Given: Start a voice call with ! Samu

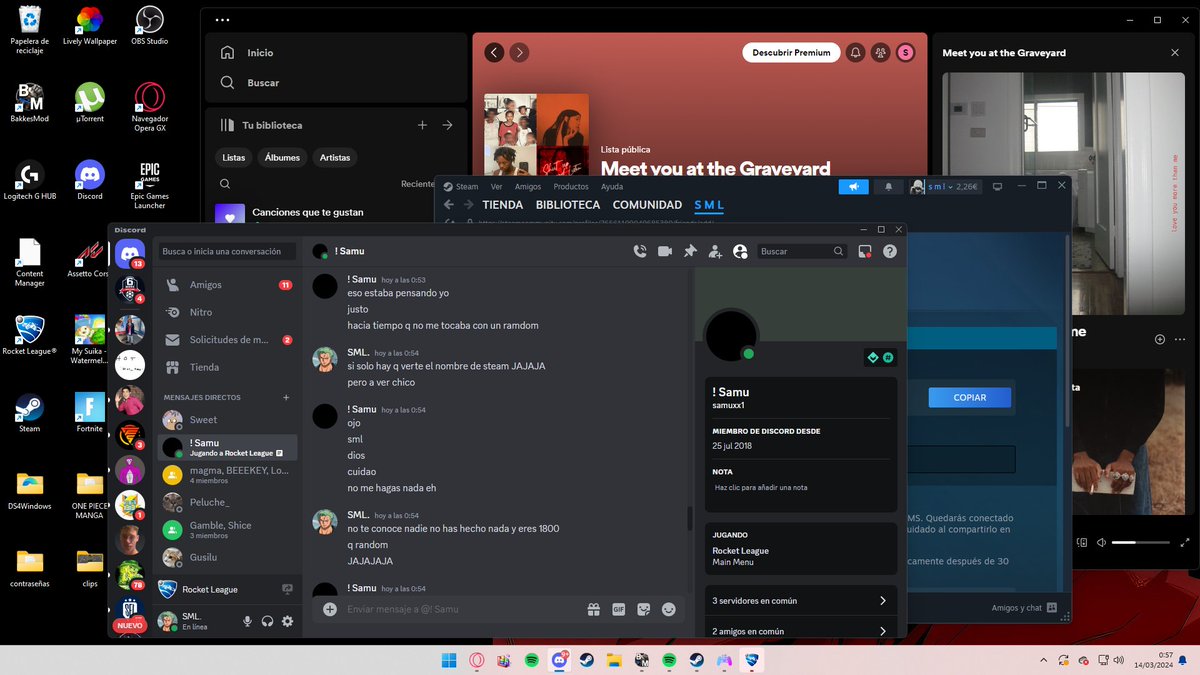Looking at the screenshot, I should click(x=640, y=252).
